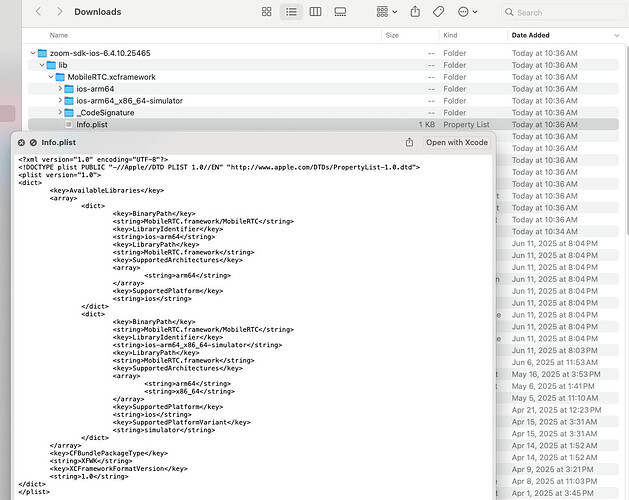Image resolution: width=629 pixels, height=500 pixels.
Task: Click the Share icon in Finder toolbar
Action: coord(415,12)
